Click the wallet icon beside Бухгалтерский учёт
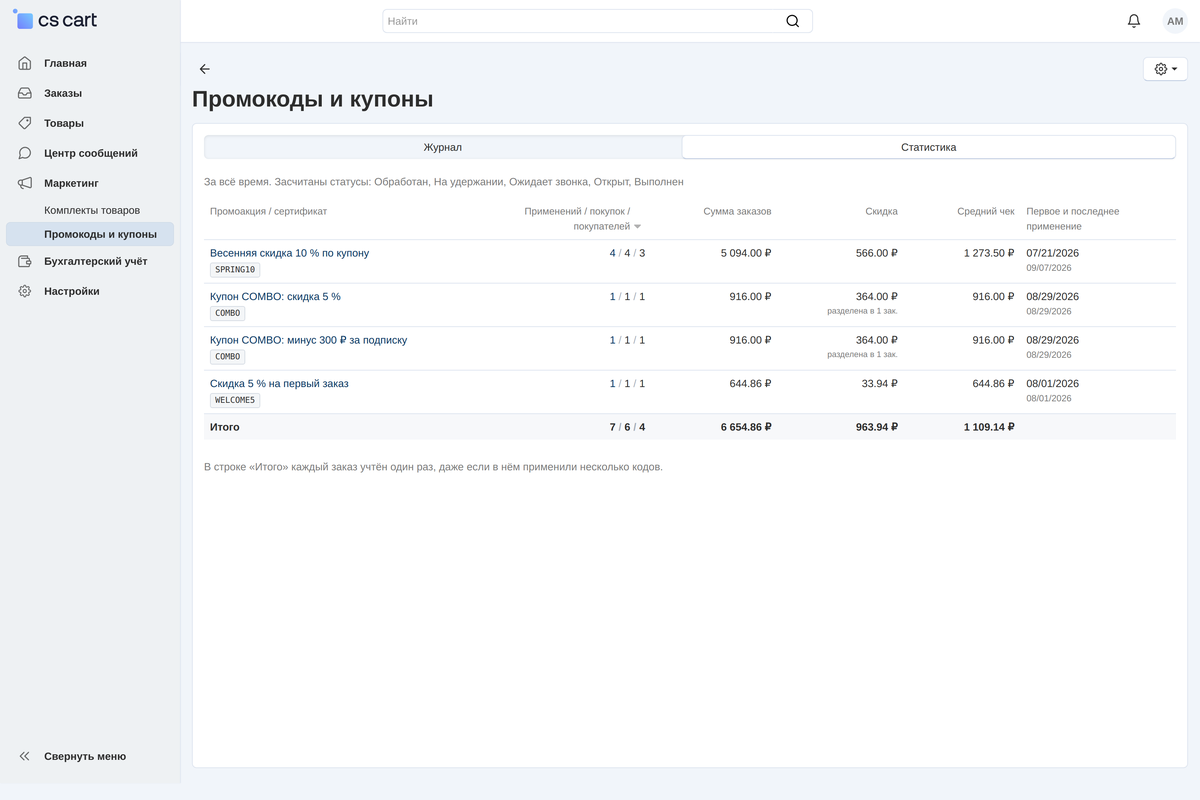 [25, 261]
